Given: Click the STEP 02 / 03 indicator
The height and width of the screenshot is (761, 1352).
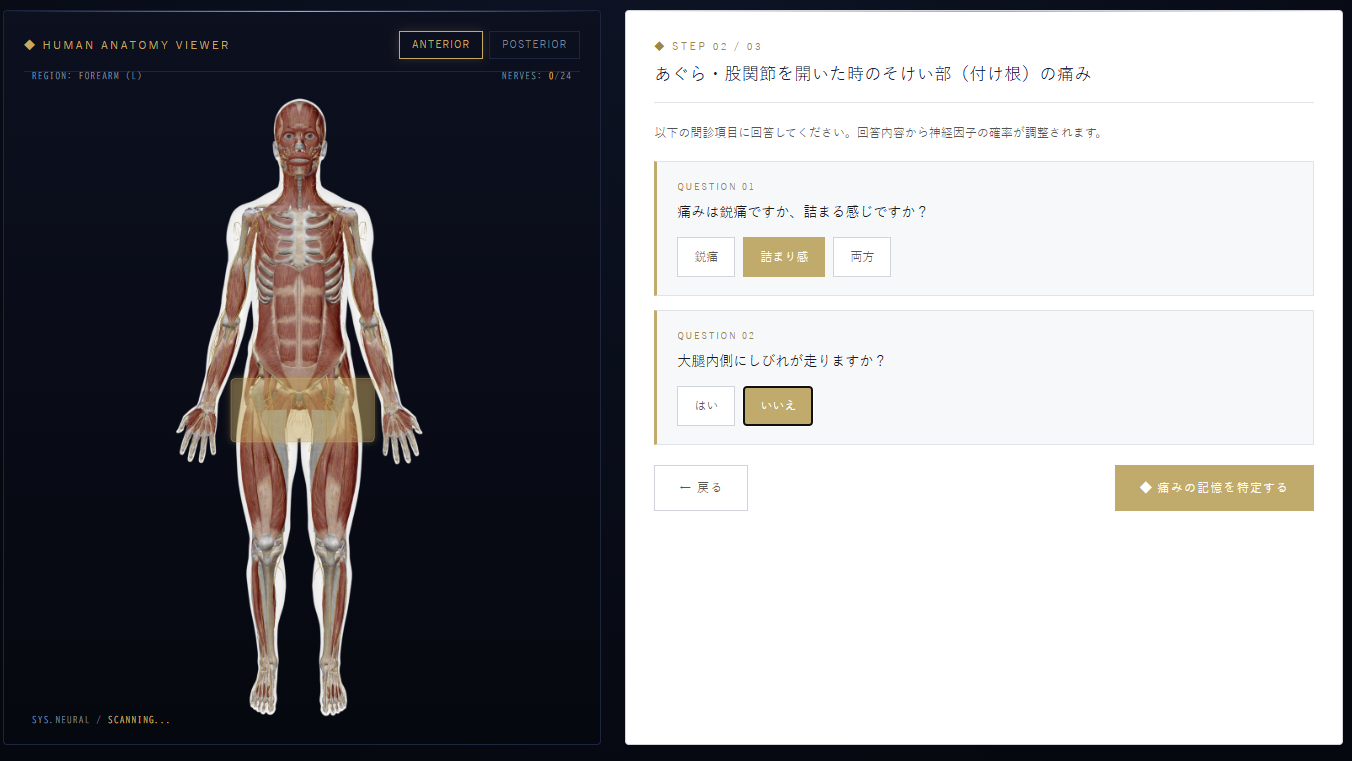Looking at the screenshot, I should [717, 47].
